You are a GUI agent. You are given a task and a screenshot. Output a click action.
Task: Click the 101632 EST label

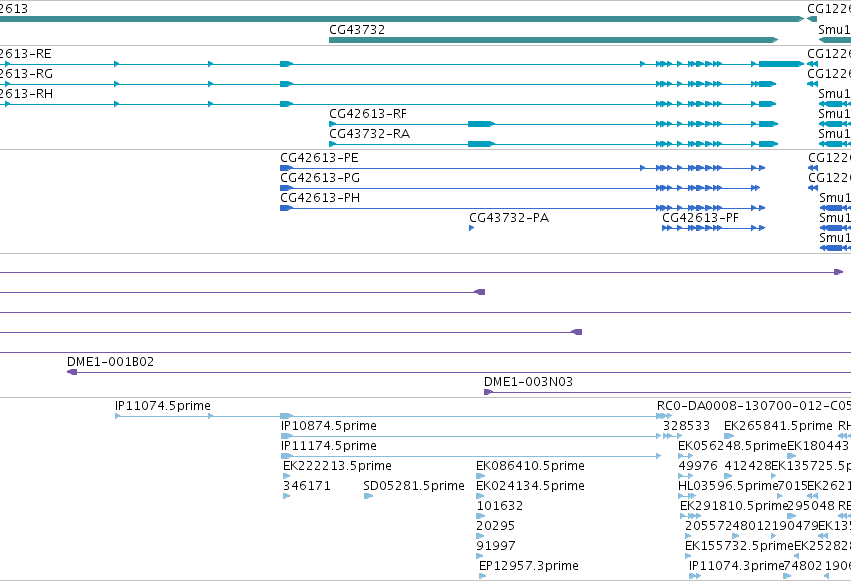pos(499,506)
